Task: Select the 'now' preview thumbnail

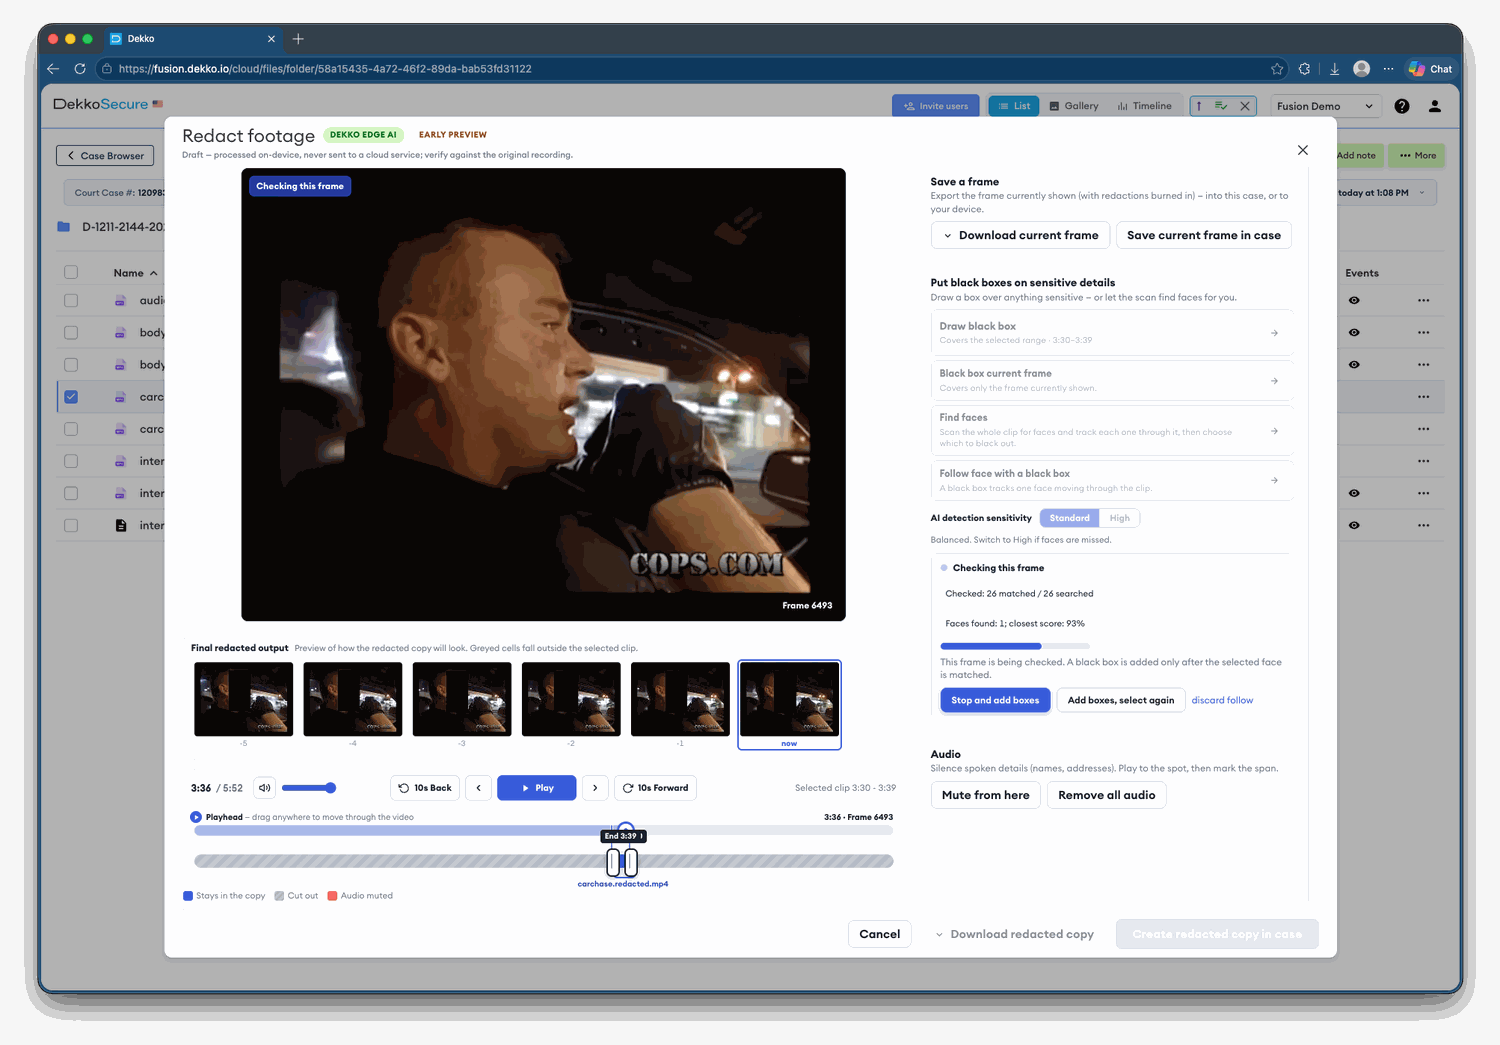Action: [789, 703]
